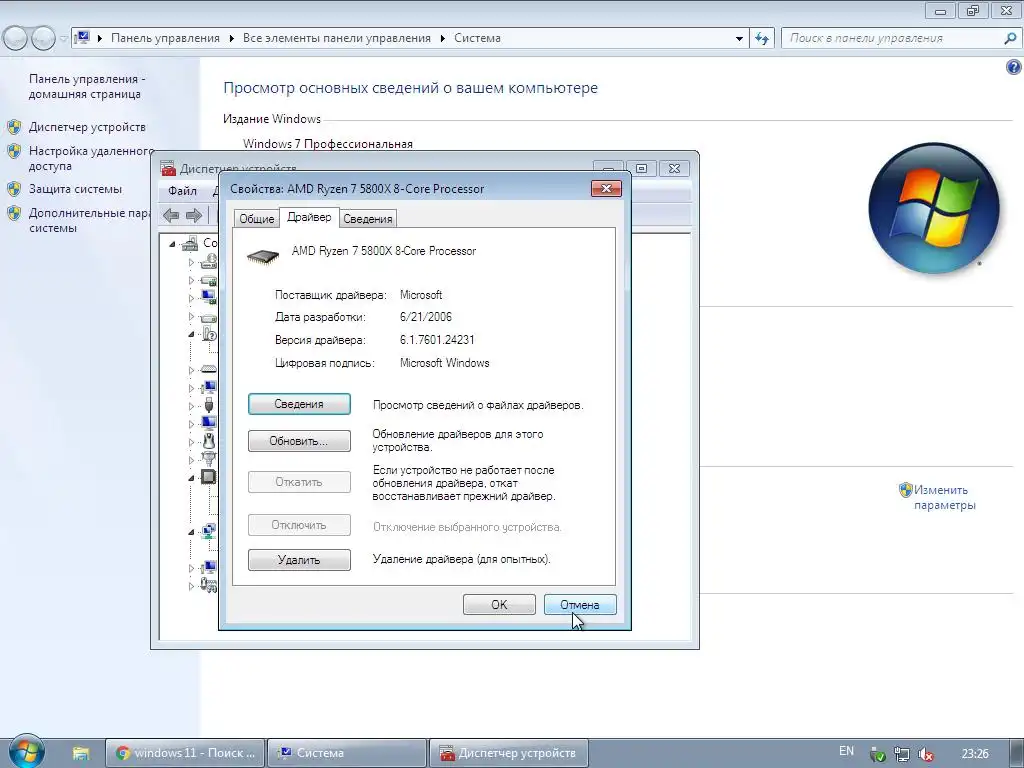Viewport: 1024px width, 768px height.
Task: Click Панель управления in the address breadcrumb
Action: coord(165,38)
